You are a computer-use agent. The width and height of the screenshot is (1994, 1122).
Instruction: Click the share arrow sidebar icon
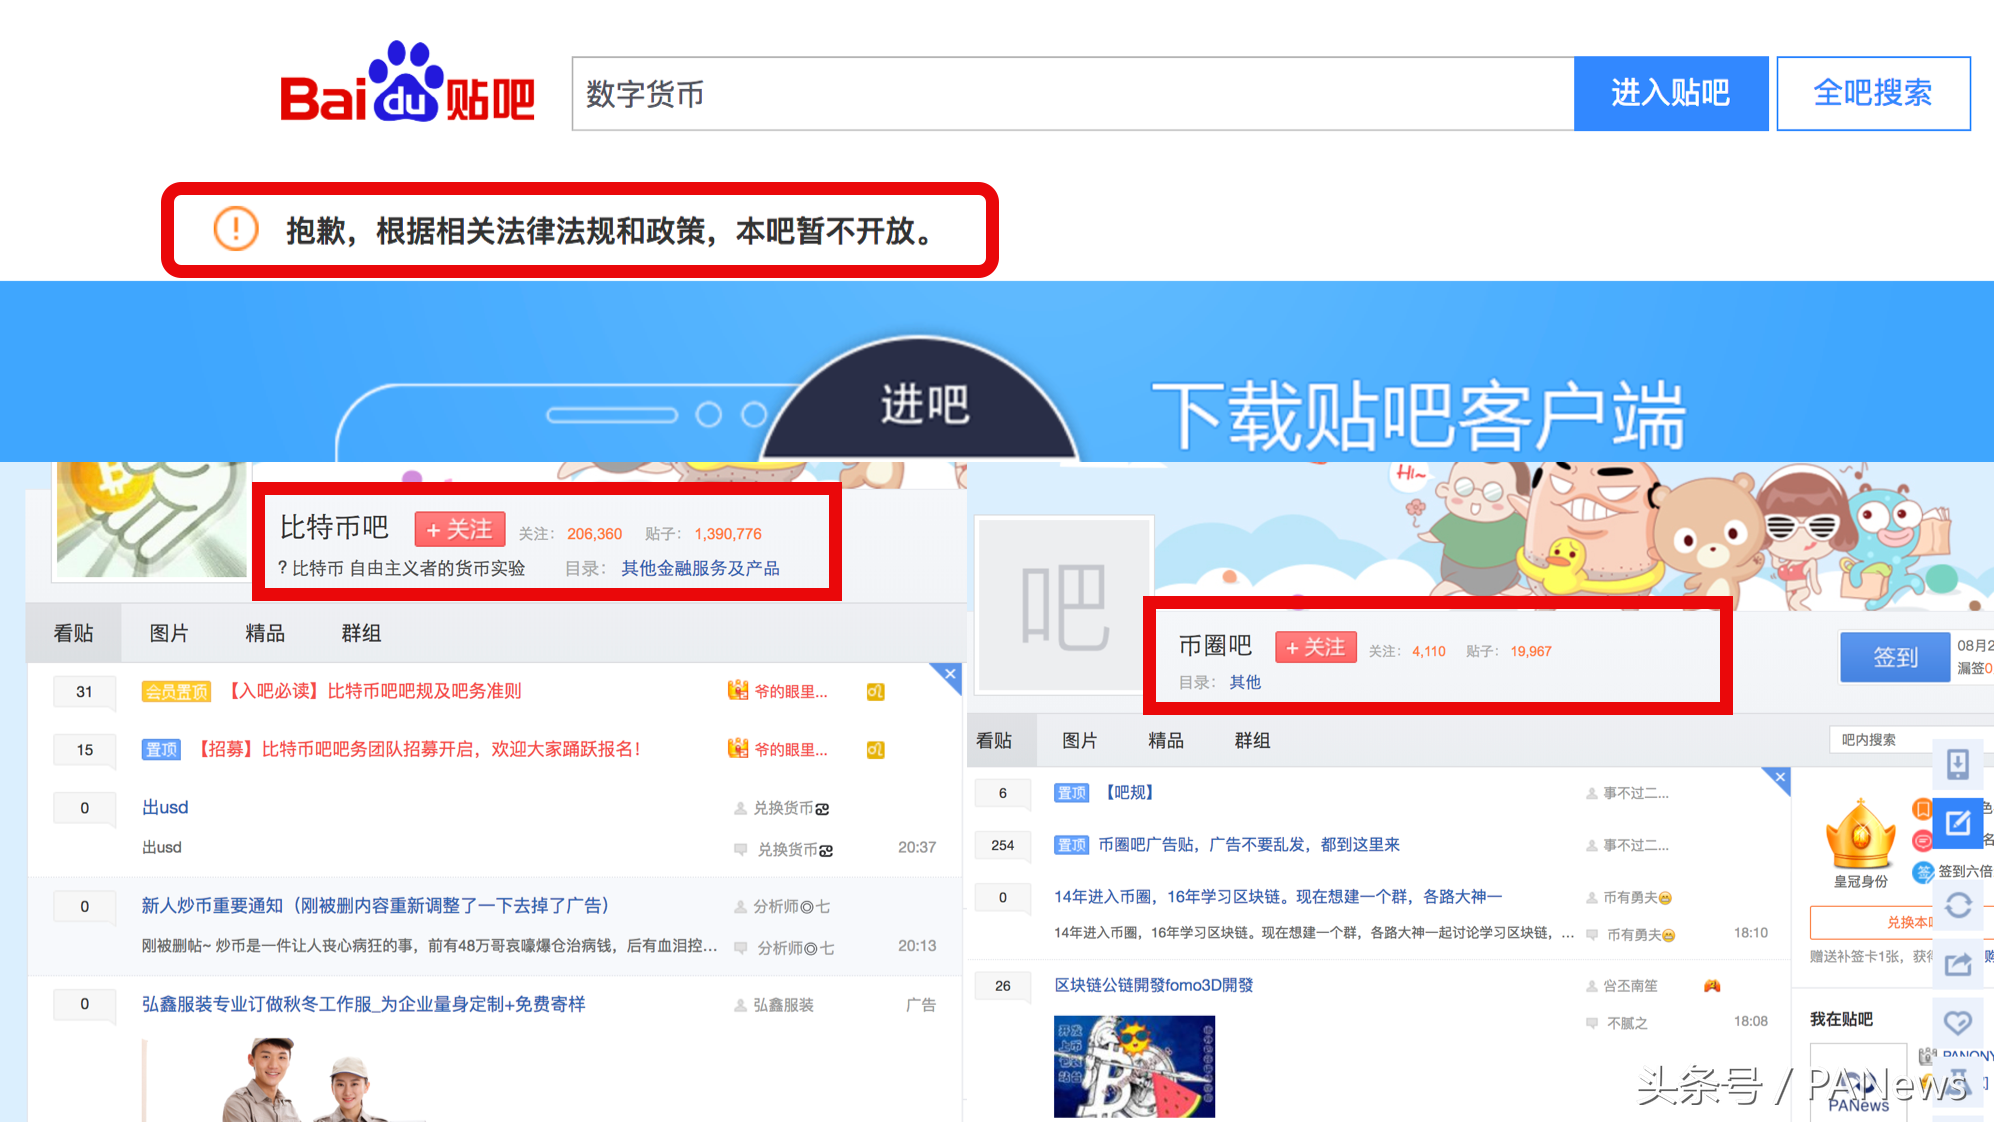point(1957,964)
